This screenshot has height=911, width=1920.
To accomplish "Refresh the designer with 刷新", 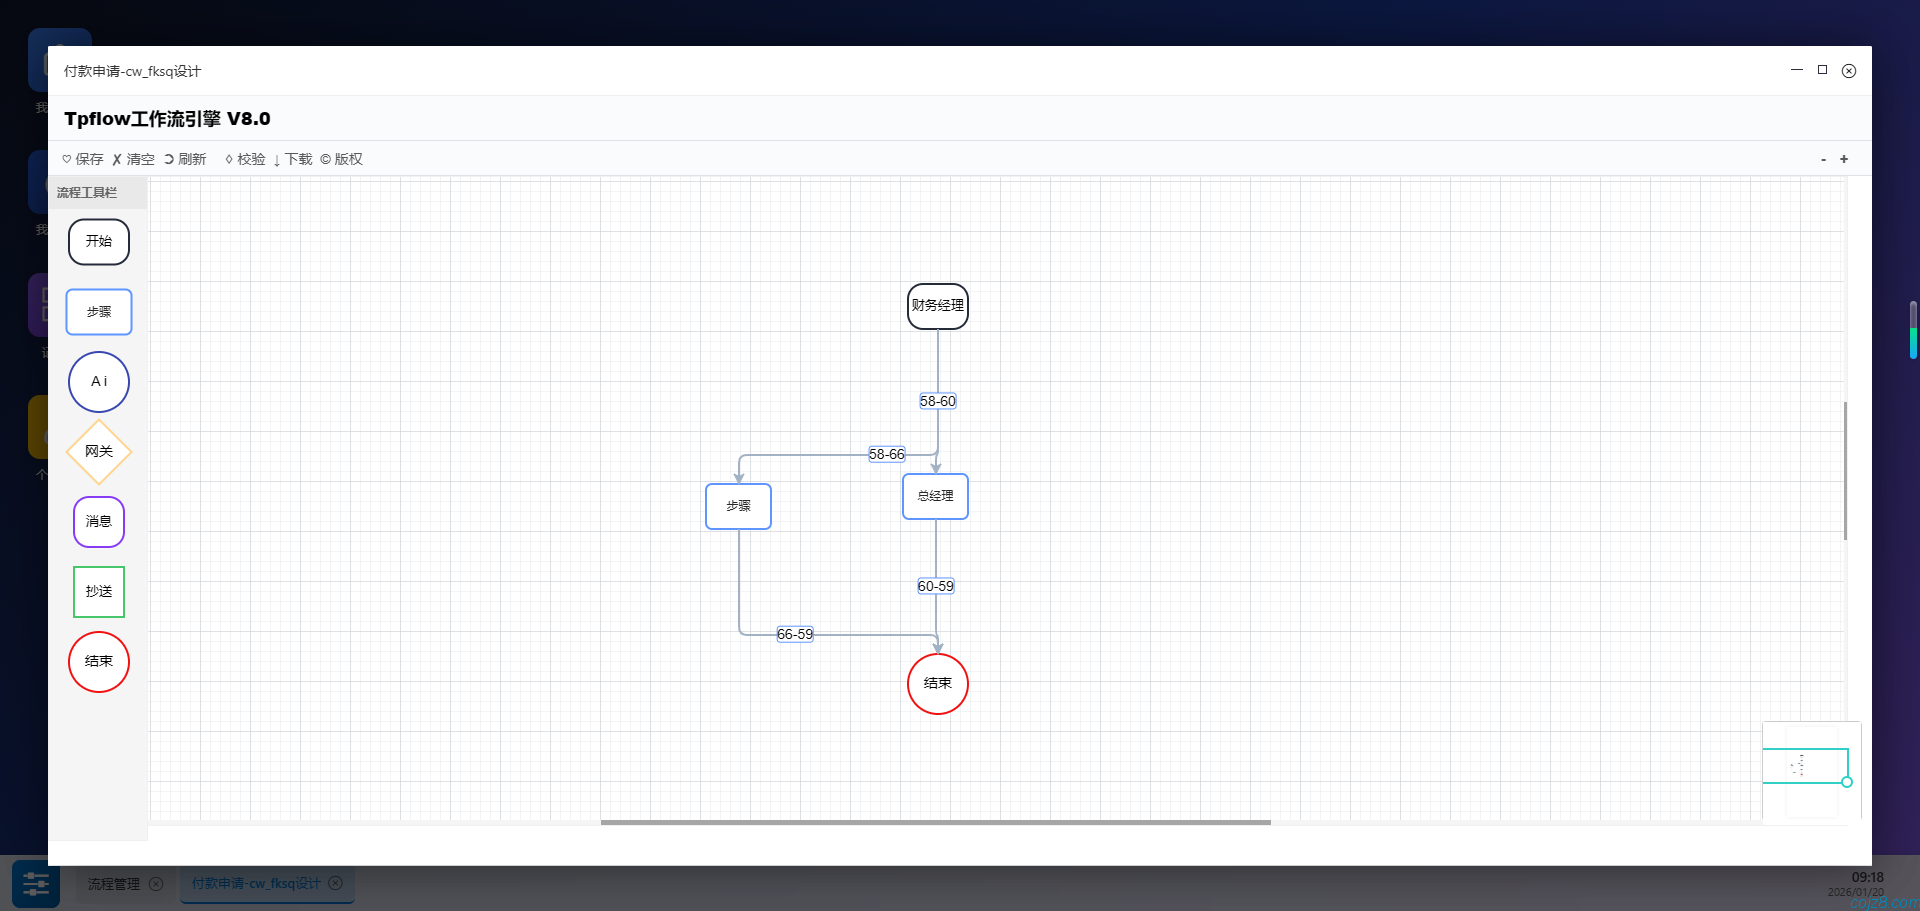I will point(186,159).
